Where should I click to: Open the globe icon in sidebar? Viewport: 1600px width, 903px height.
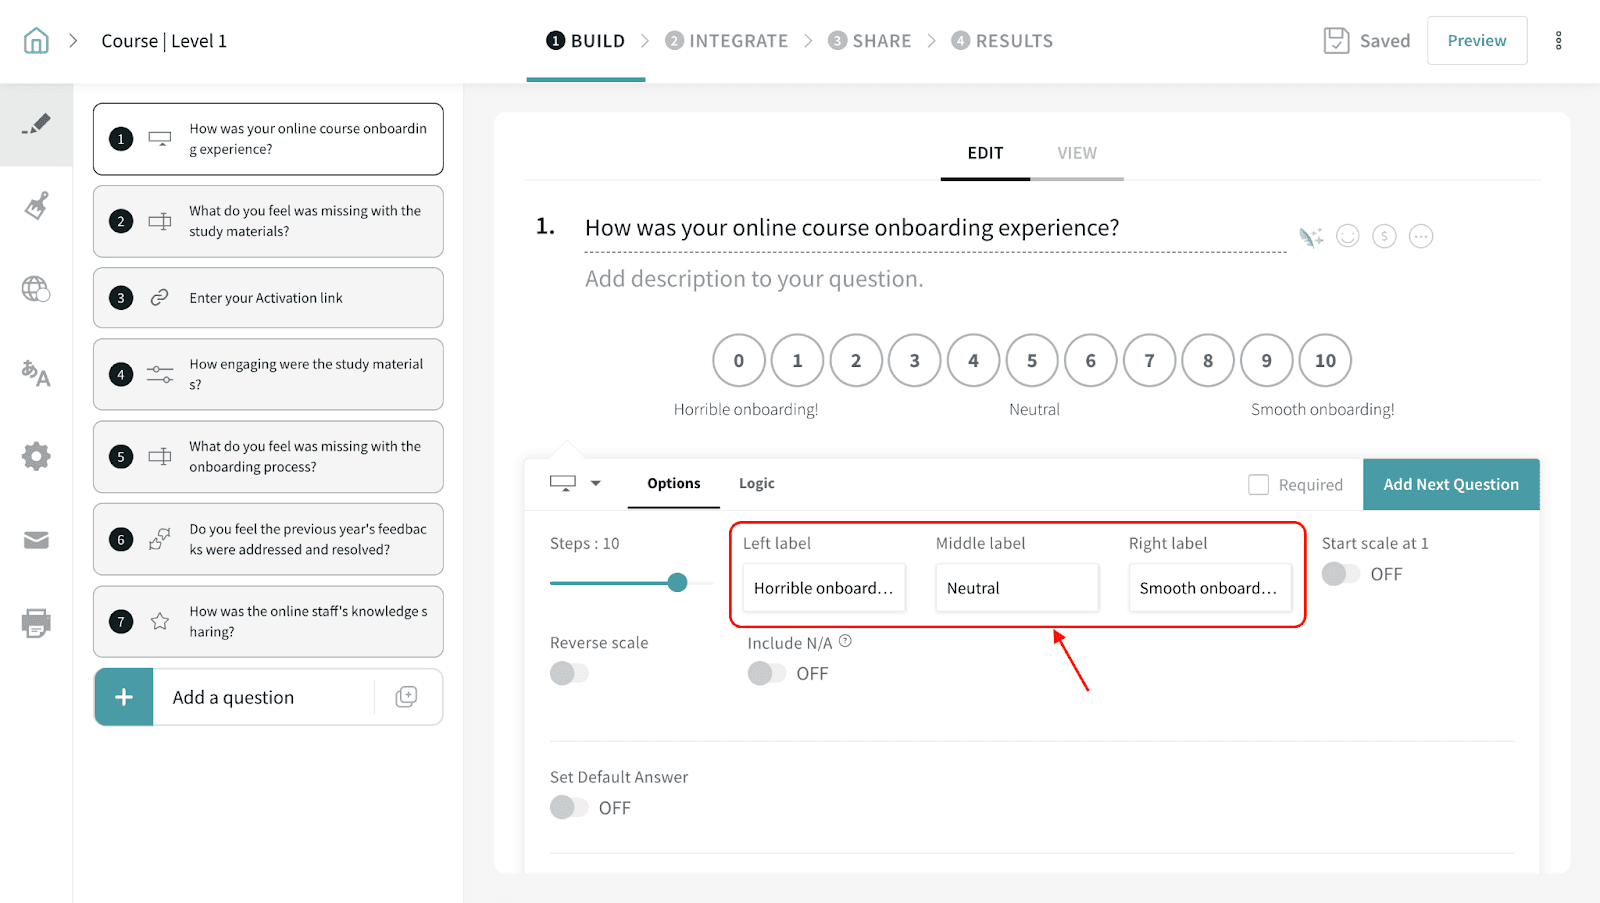click(x=36, y=289)
